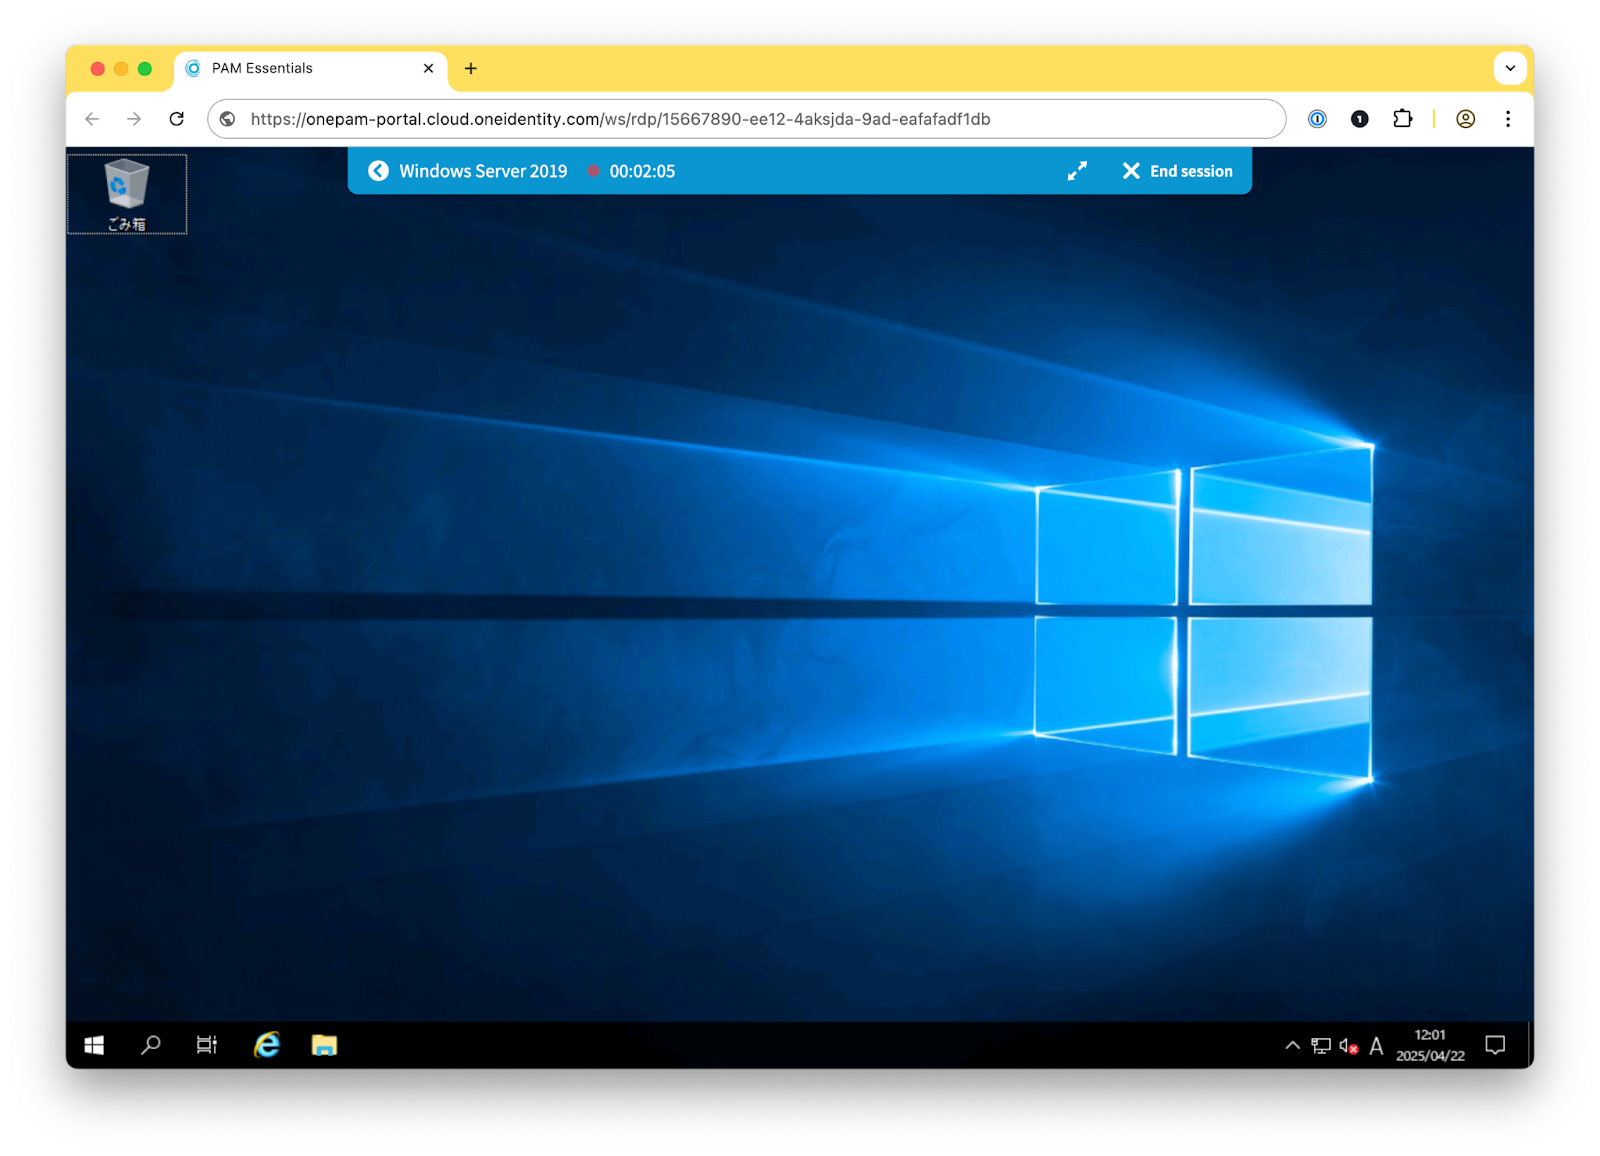This screenshot has width=1600, height=1156.
Task: Click the Windows Server 2019 session title
Action: (x=483, y=171)
